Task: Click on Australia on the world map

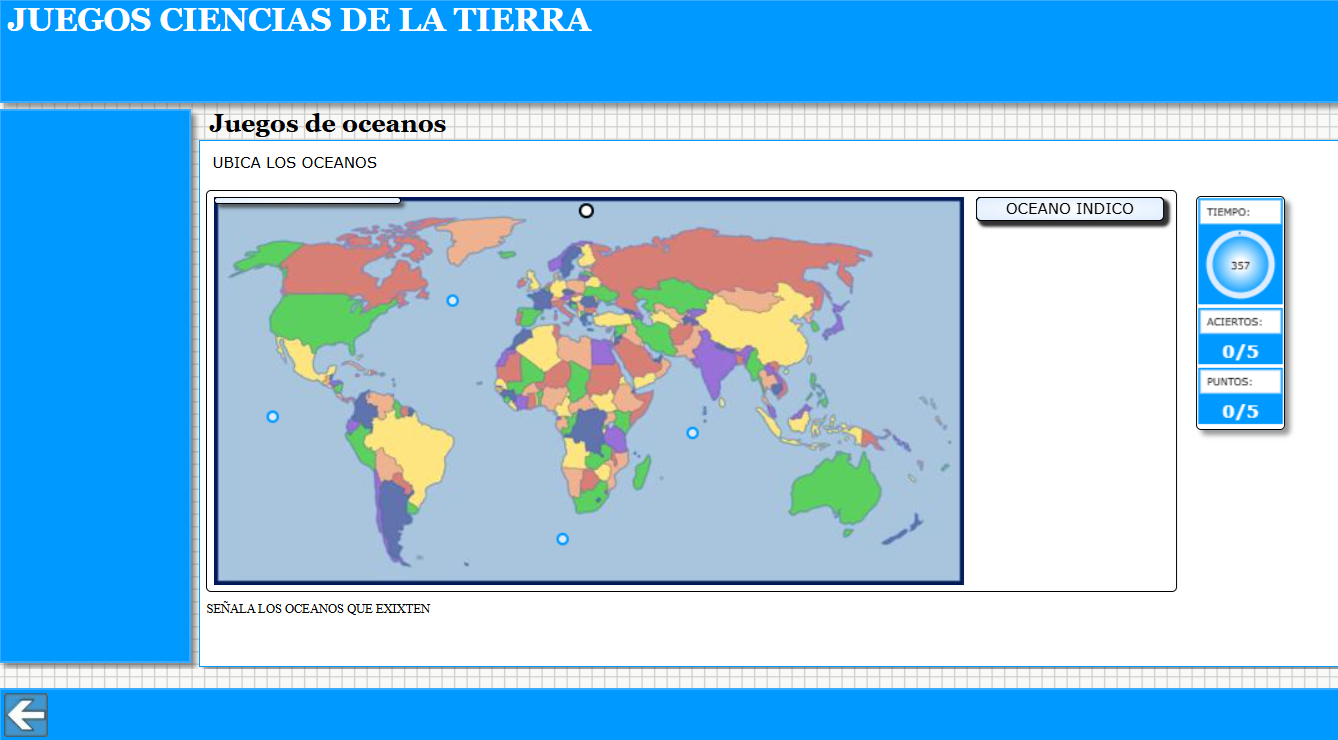Action: [x=836, y=492]
